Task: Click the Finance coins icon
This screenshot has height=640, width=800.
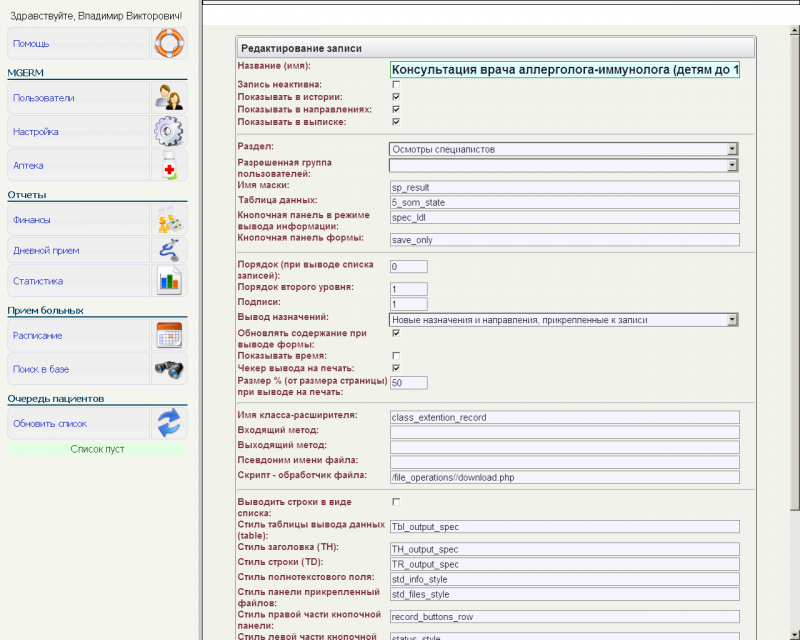Action: [168, 220]
